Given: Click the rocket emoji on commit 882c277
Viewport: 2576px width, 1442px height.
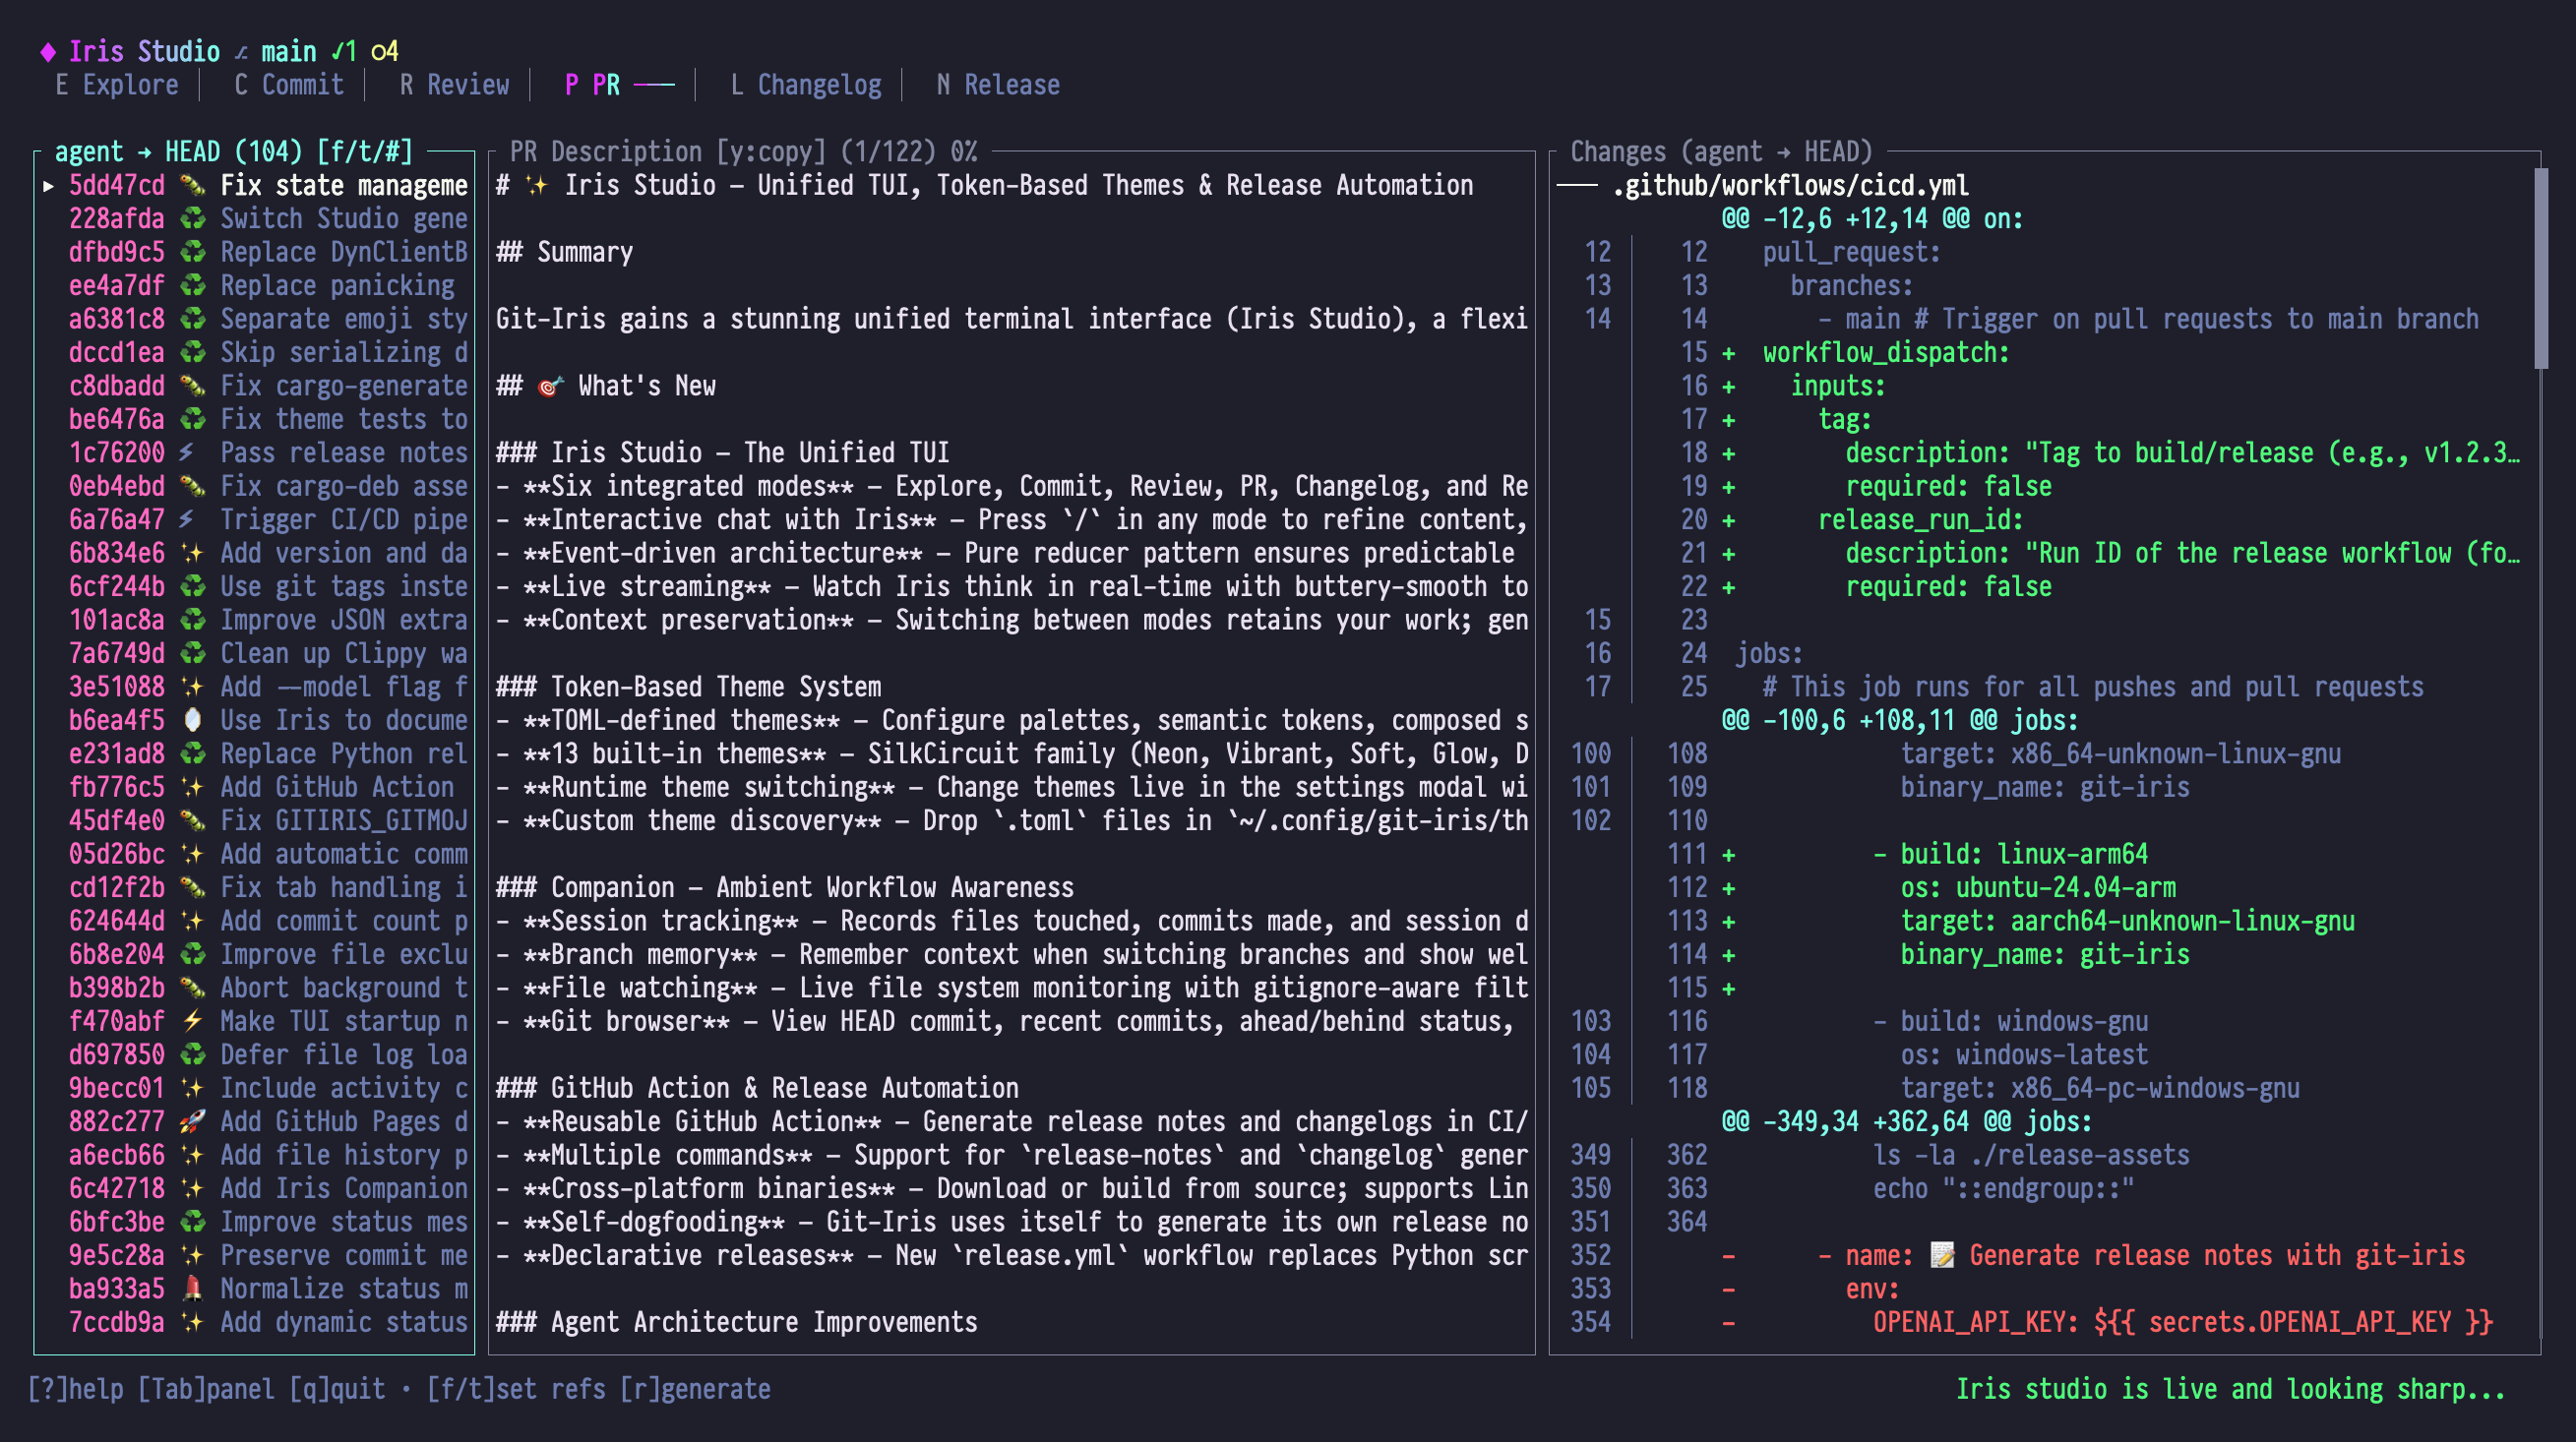Looking at the screenshot, I should [x=192, y=1121].
